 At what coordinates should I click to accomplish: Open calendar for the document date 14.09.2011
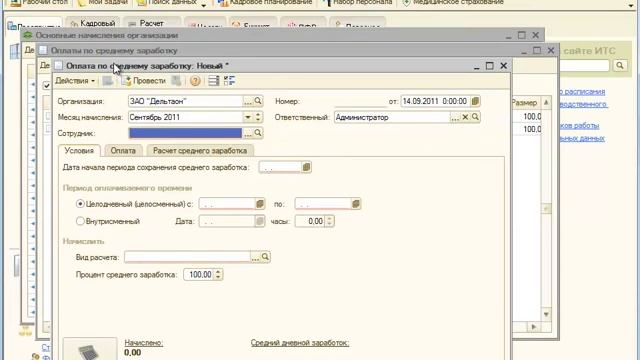pos(475,101)
